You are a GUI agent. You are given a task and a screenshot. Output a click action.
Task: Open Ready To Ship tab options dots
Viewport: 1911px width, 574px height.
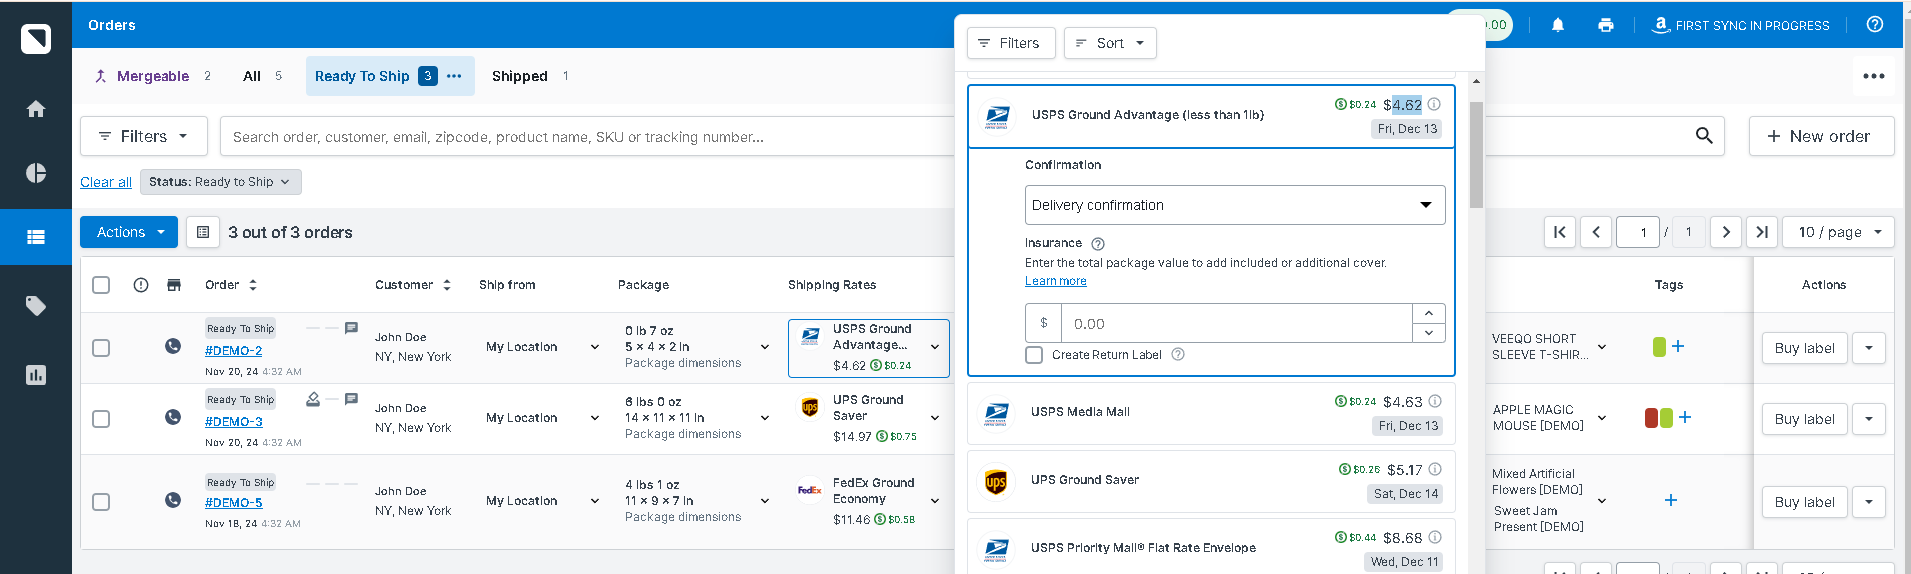454,76
